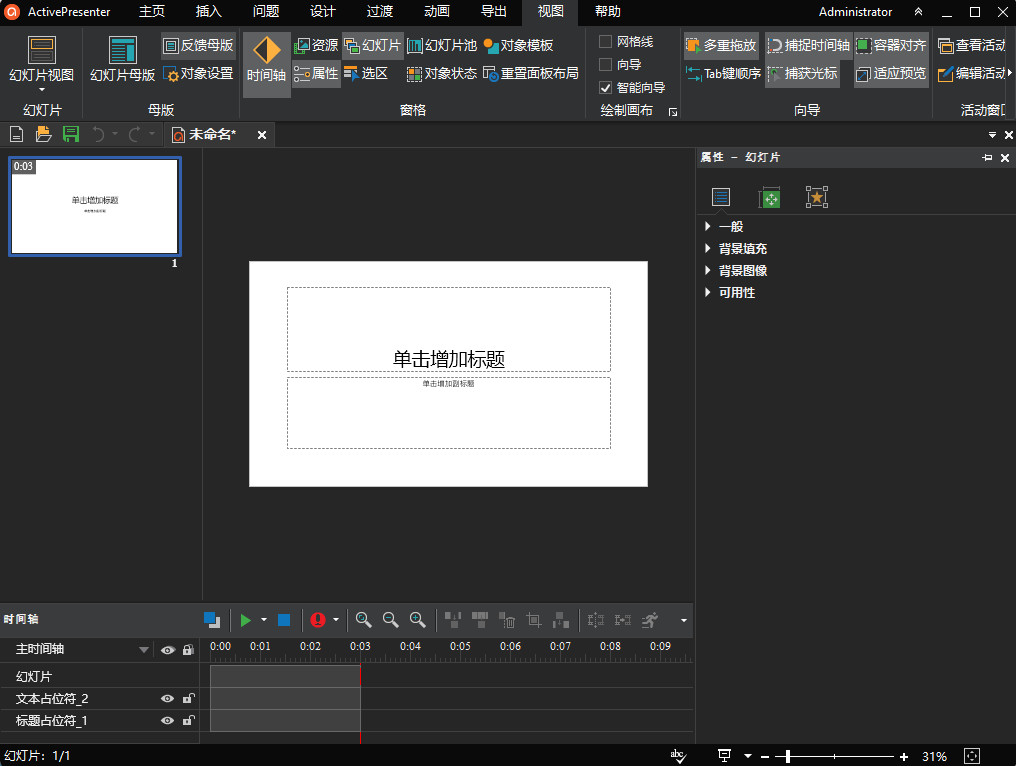
Task: Open the 幻灯片池 slide pools pane
Action: tap(442, 45)
